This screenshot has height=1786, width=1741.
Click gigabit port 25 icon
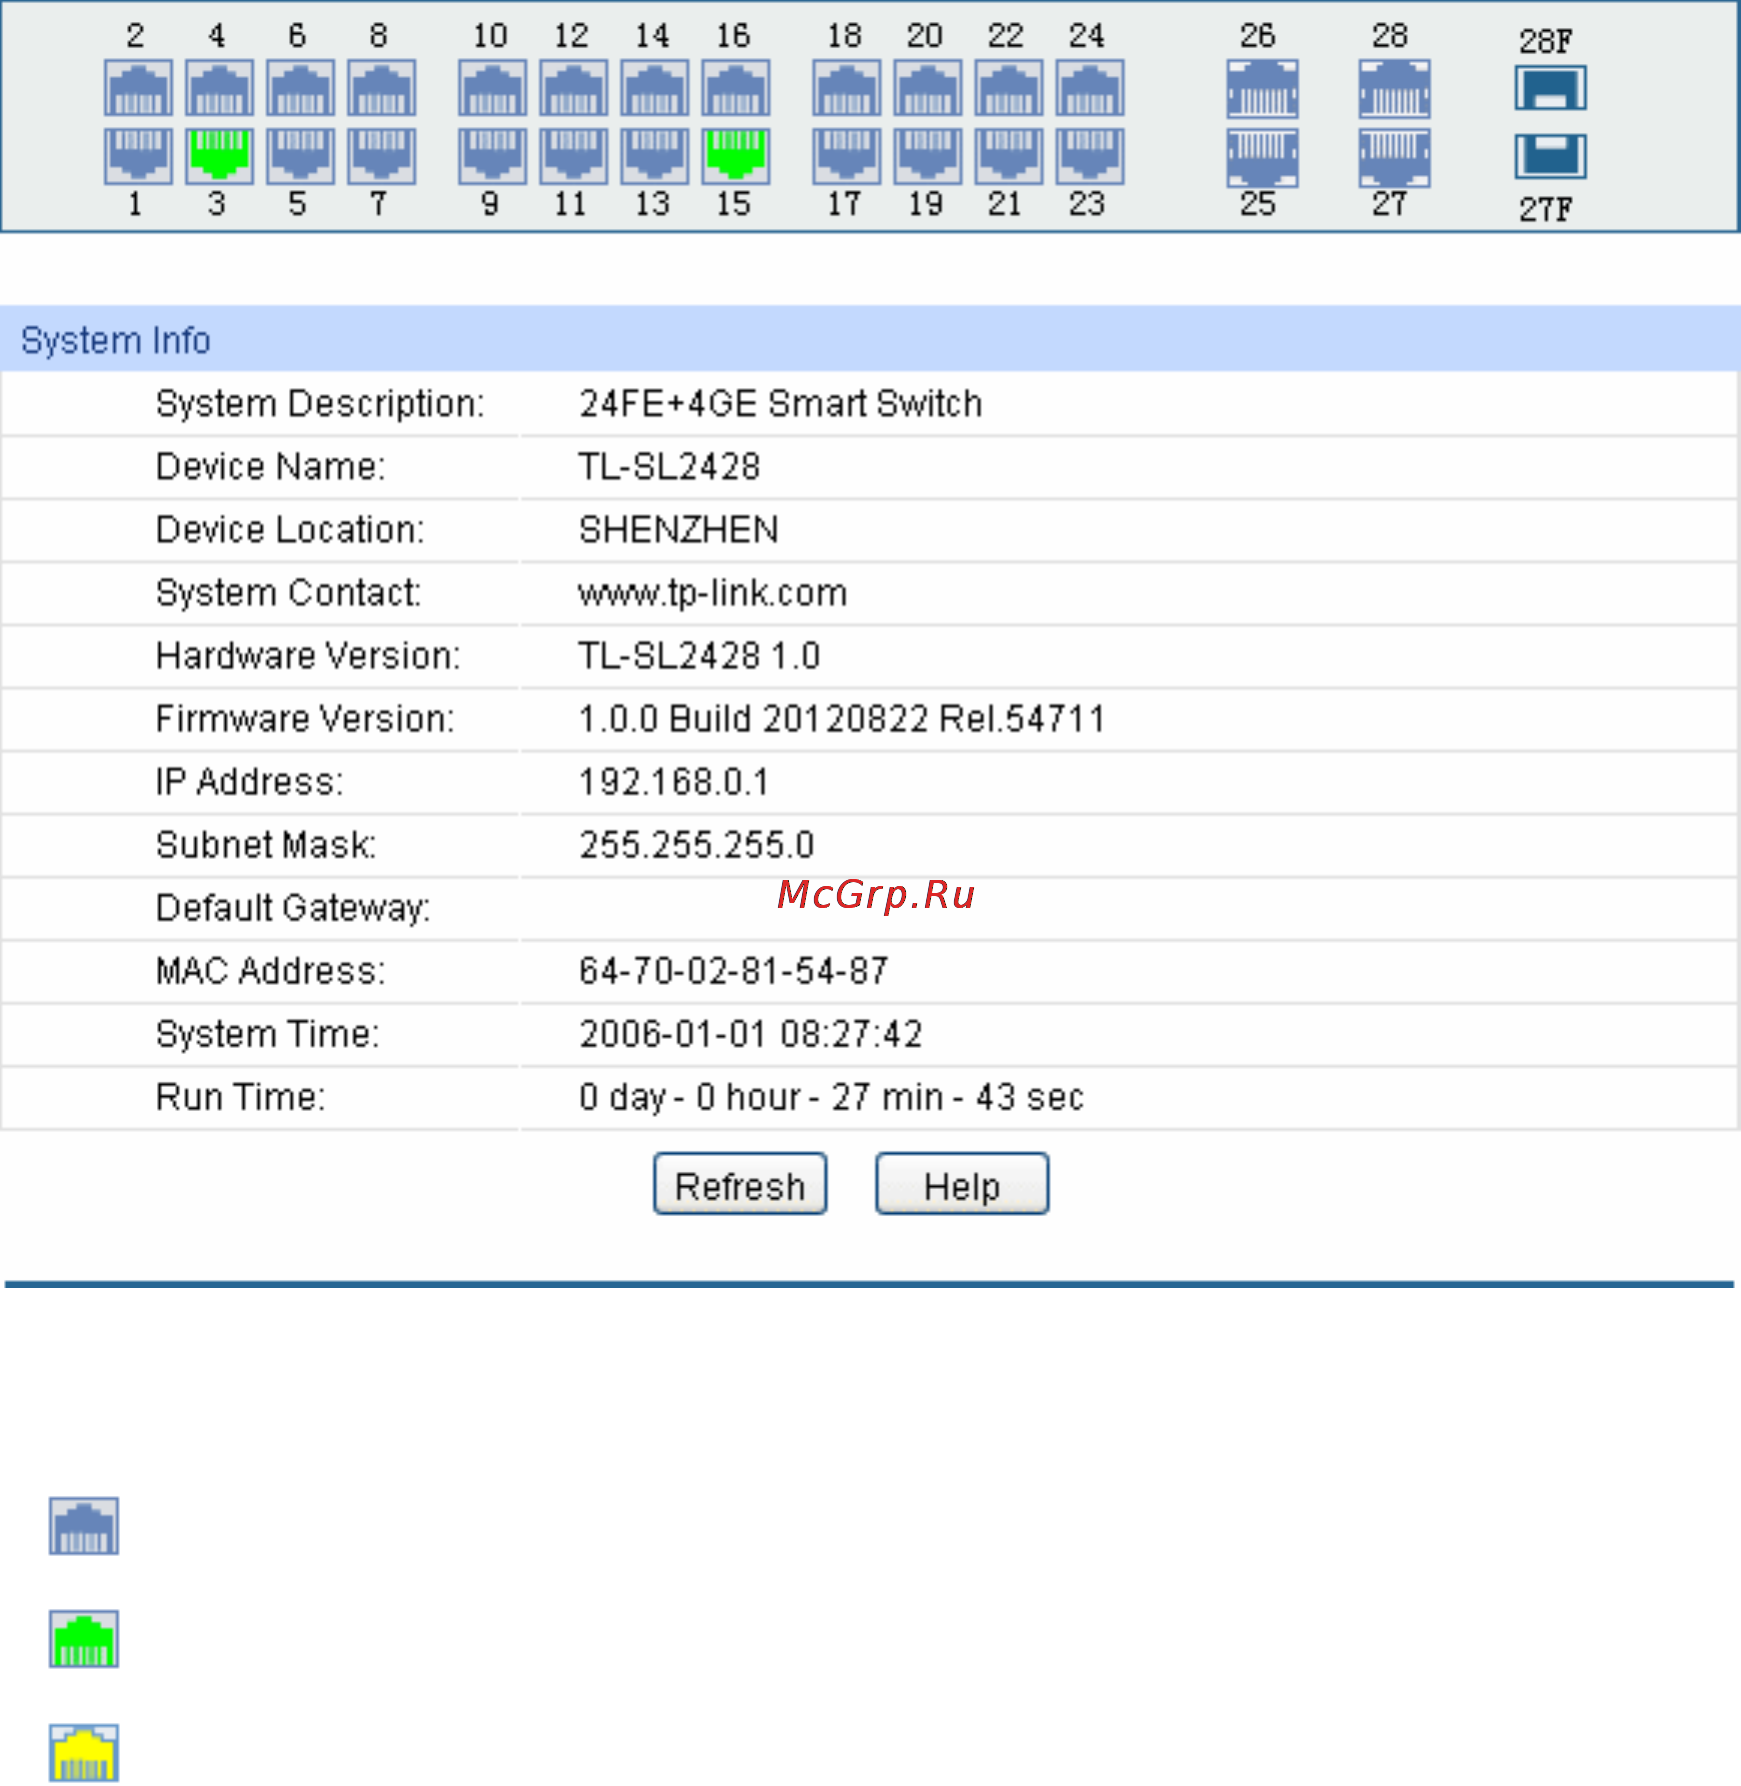click(x=1262, y=158)
